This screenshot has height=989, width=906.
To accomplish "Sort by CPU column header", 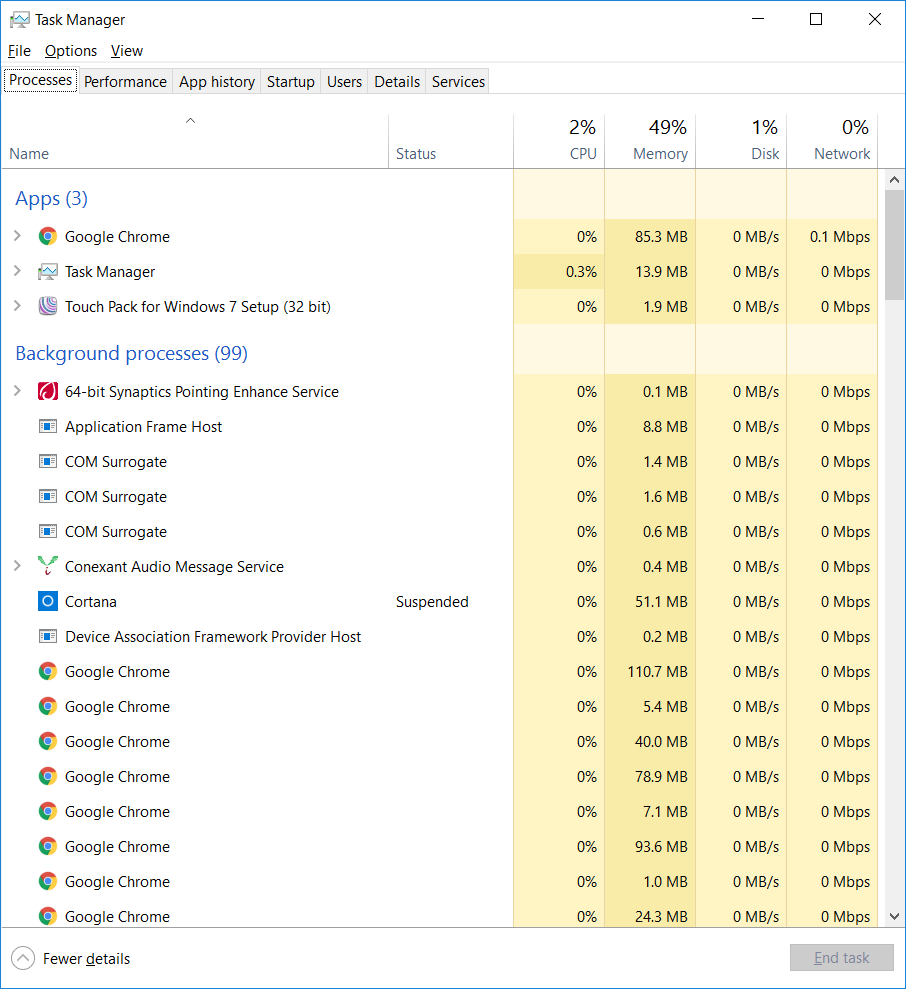I will [x=559, y=141].
